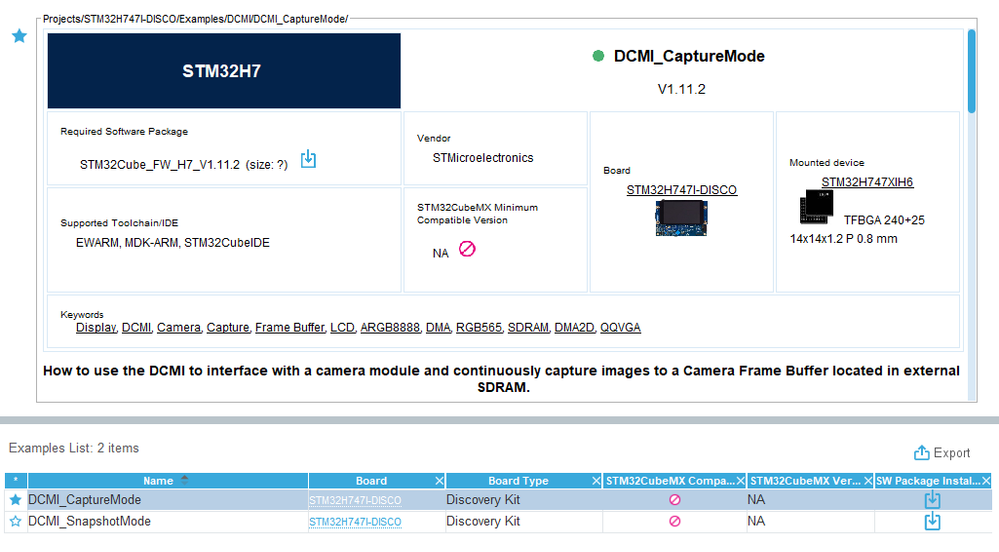
Task: Click the details panel vertical scrollbar
Action: pos(972,71)
